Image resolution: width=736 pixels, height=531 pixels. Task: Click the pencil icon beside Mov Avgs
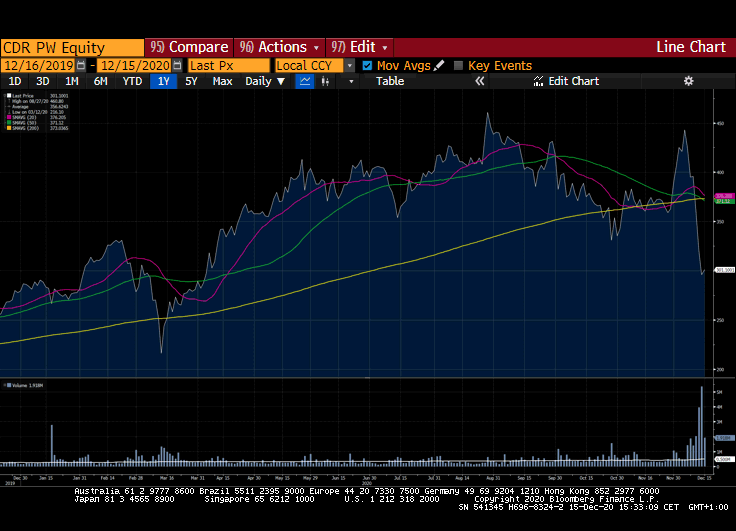[x=439, y=65]
